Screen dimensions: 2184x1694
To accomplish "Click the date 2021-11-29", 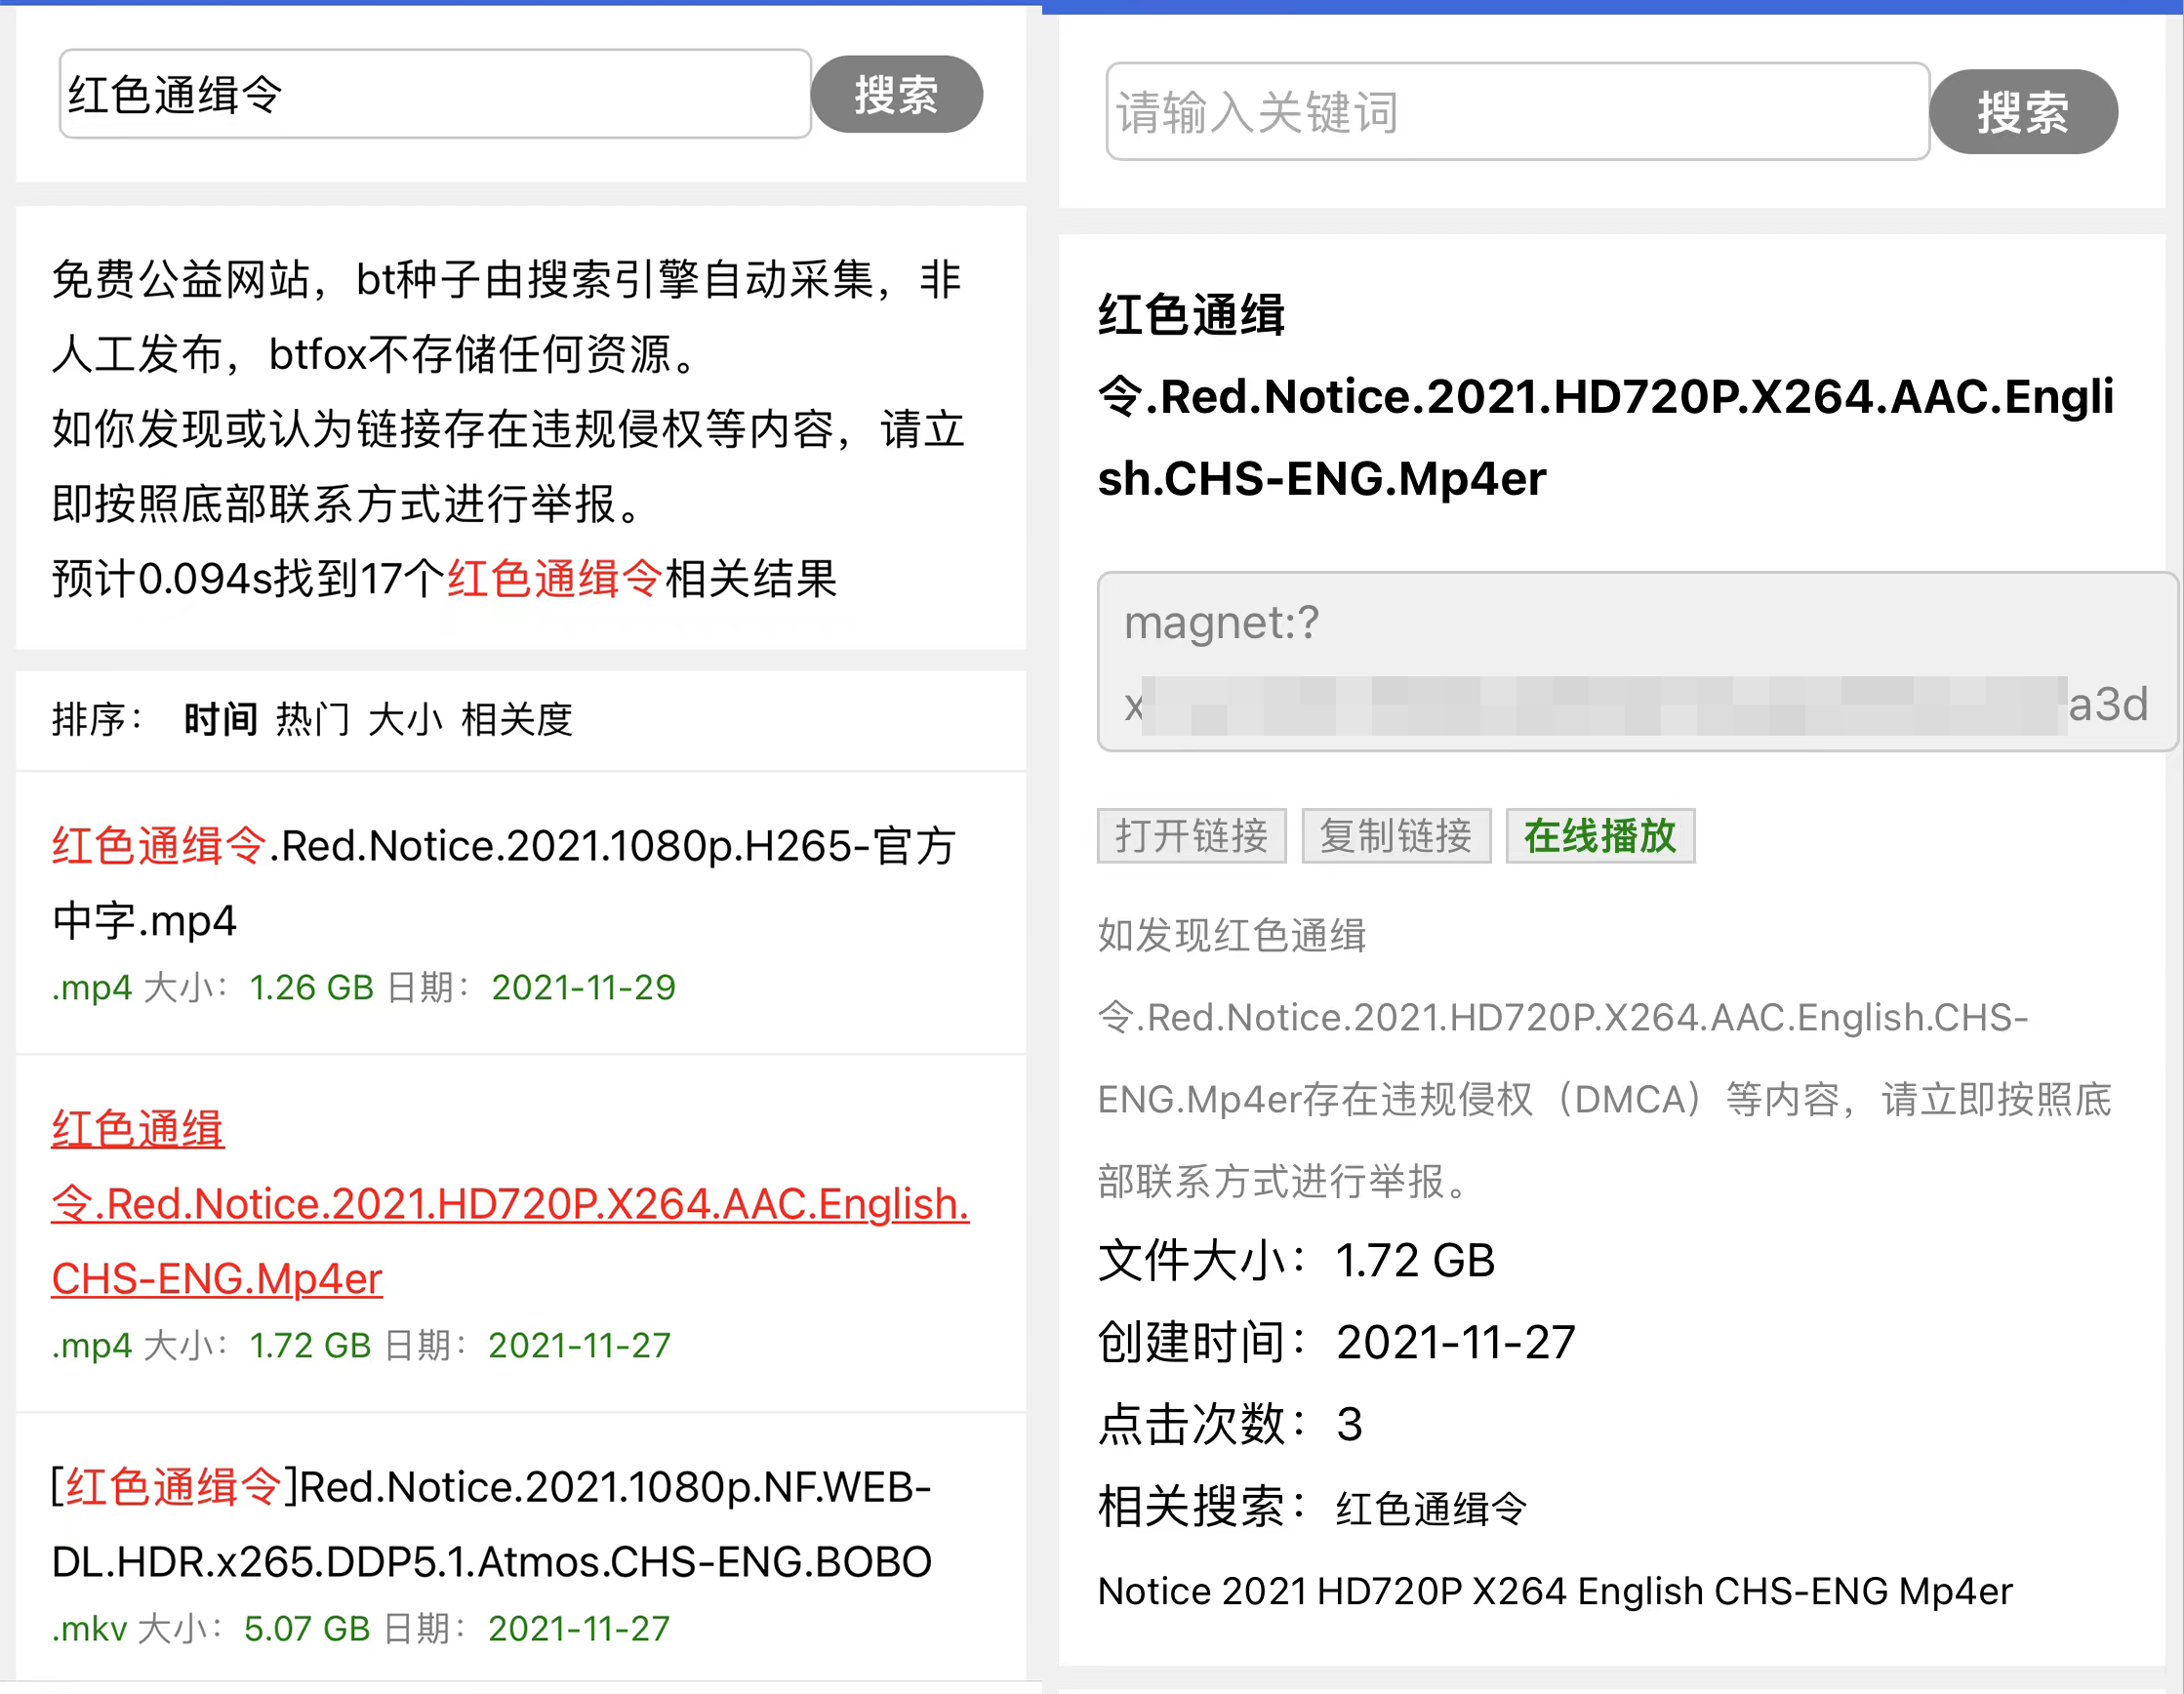I will click(583, 988).
